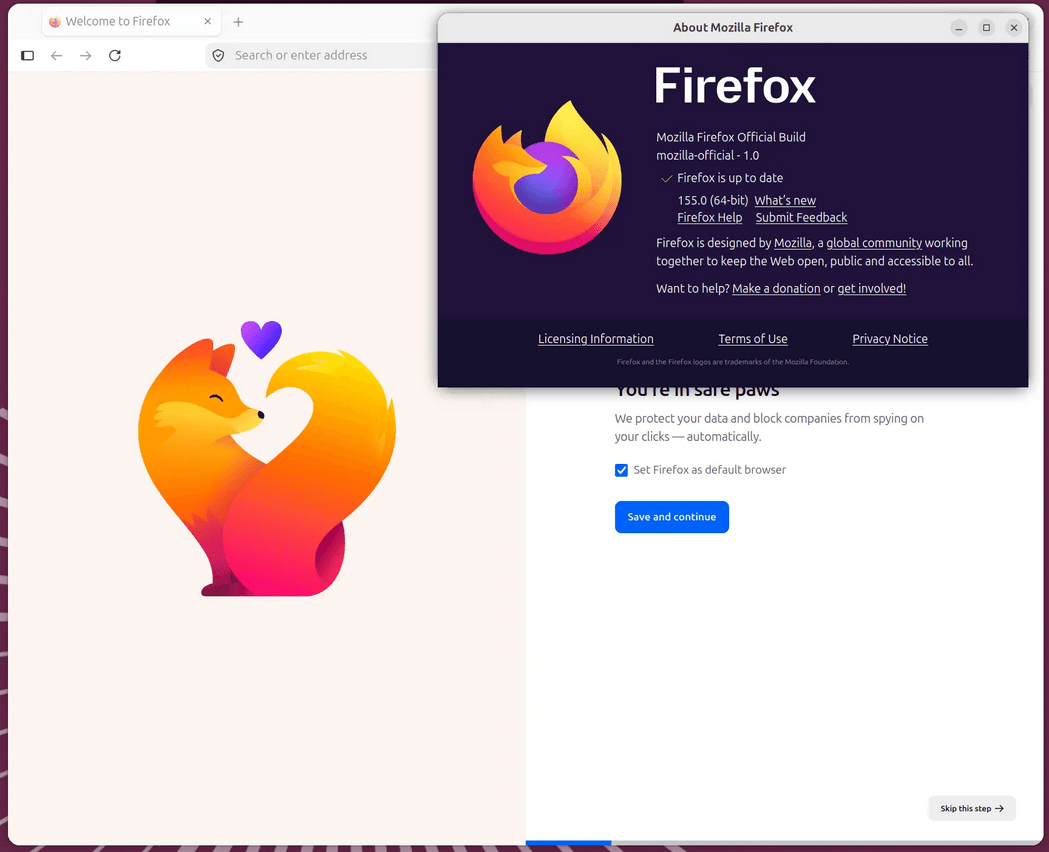1049x852 pixels.
Task: Click 'Firefox is up to date' status text
Action: click(730, 178)
